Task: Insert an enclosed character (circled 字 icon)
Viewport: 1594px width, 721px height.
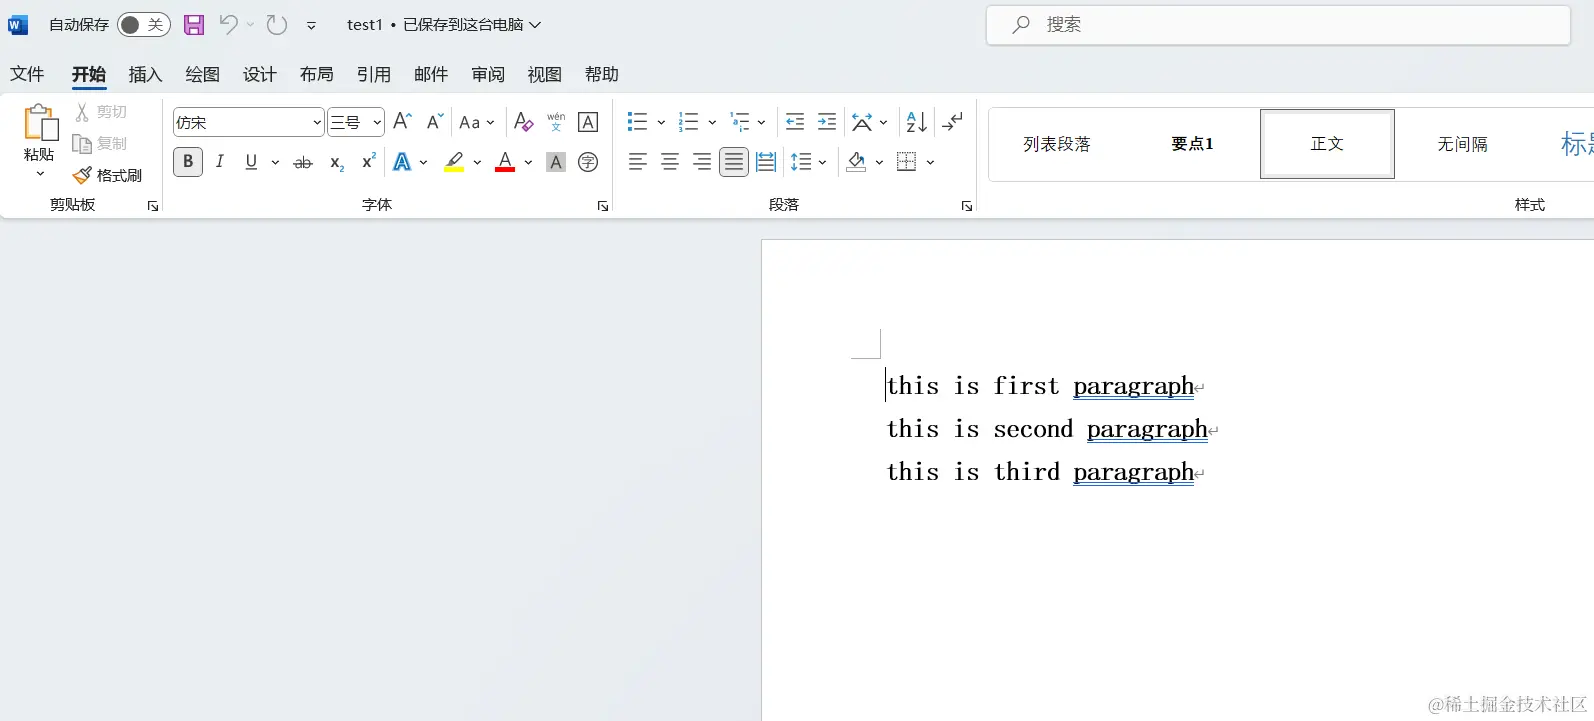Action: coord(588,162)
